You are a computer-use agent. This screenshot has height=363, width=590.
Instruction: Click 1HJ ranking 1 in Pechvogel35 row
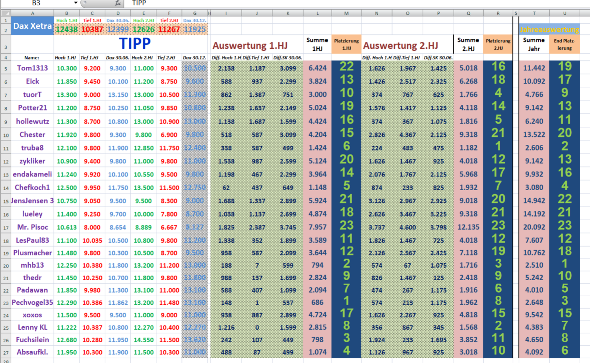(346, 301)
